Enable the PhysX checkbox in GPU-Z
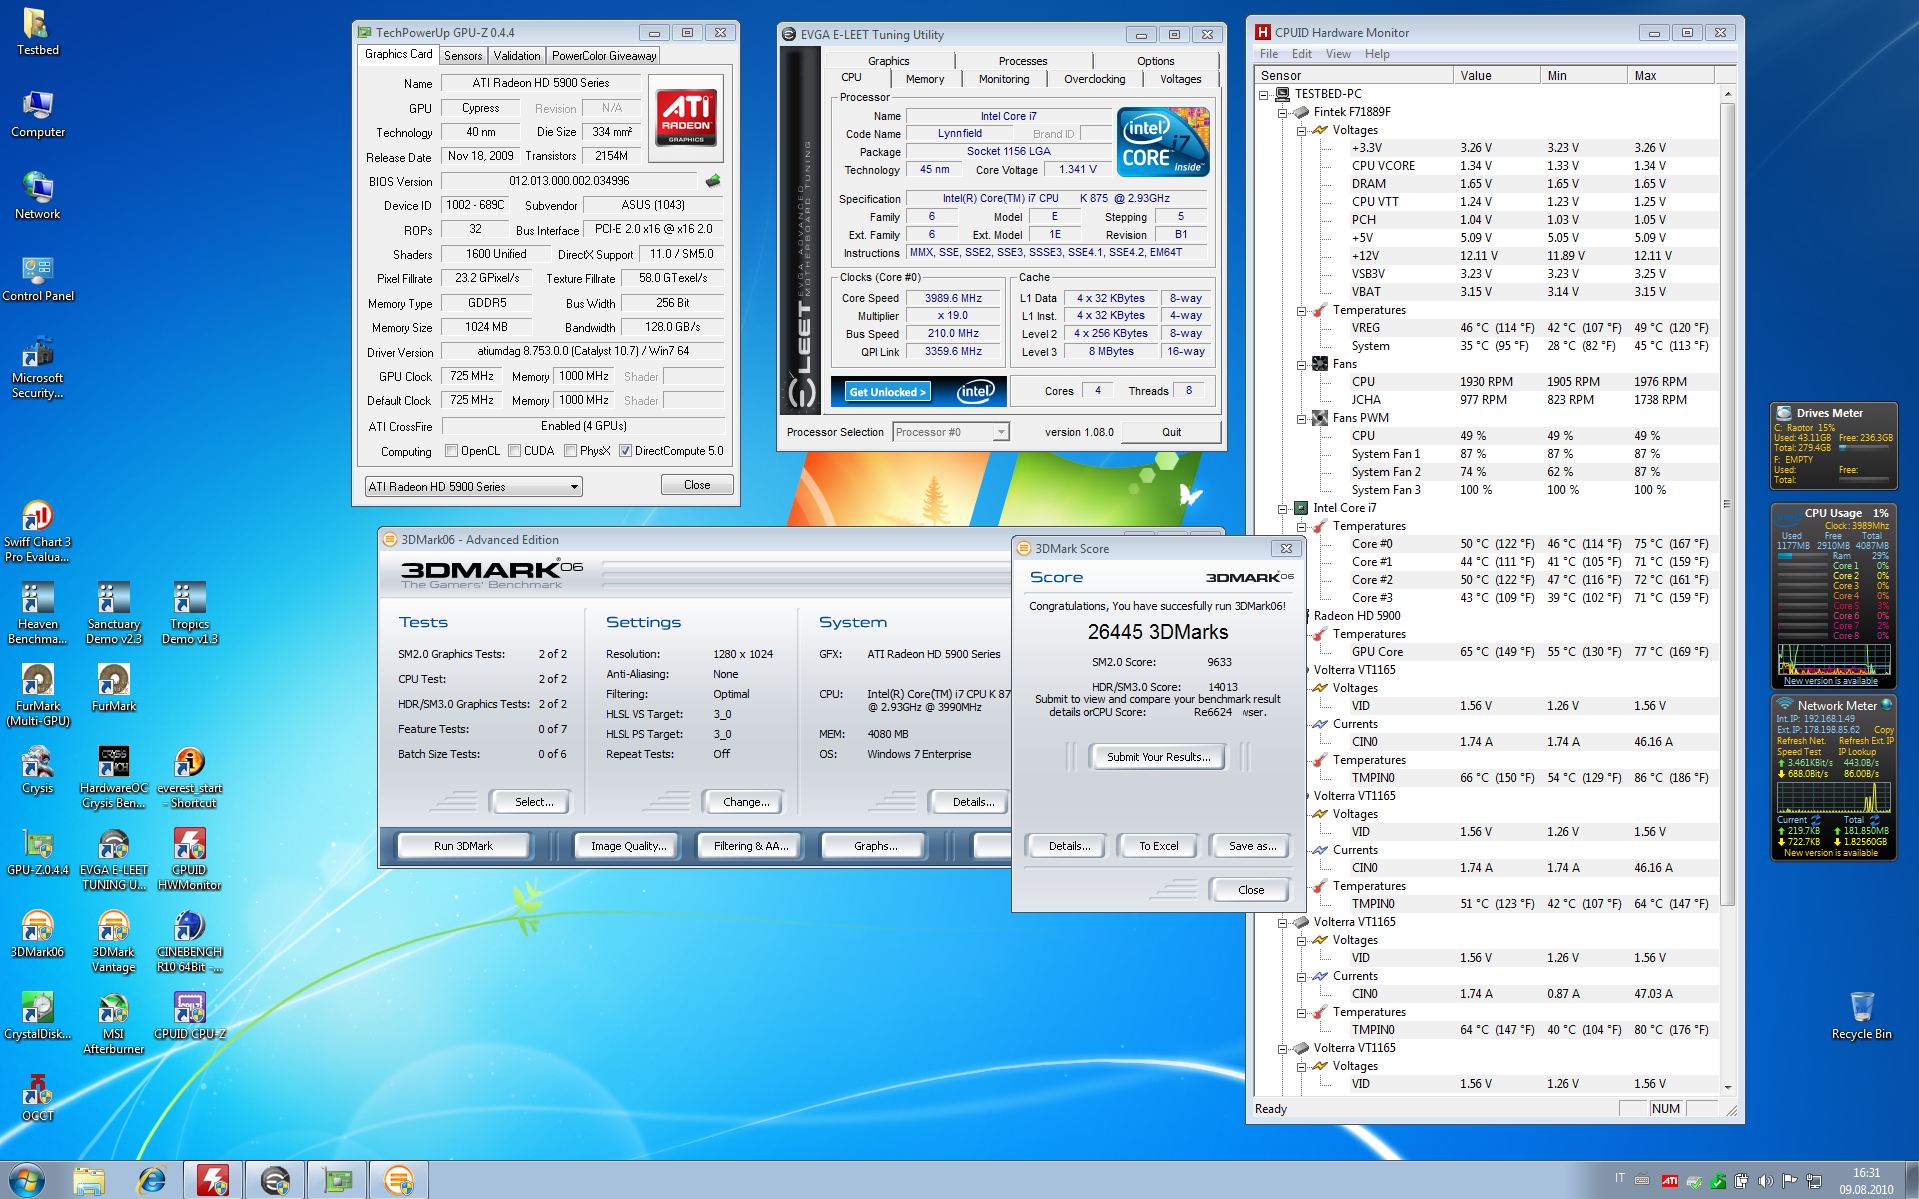The image size is (1919, 1199). coord(570,451)
